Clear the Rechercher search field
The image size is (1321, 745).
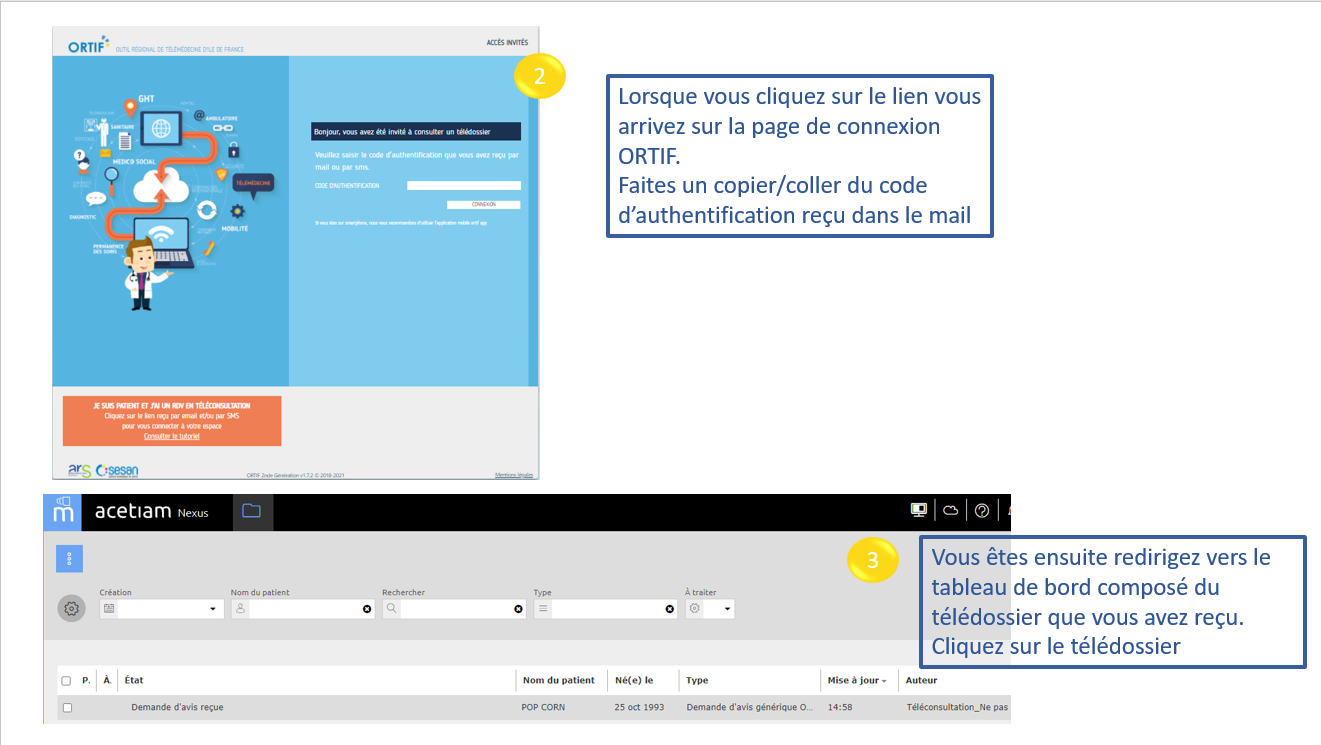(518, 609)
